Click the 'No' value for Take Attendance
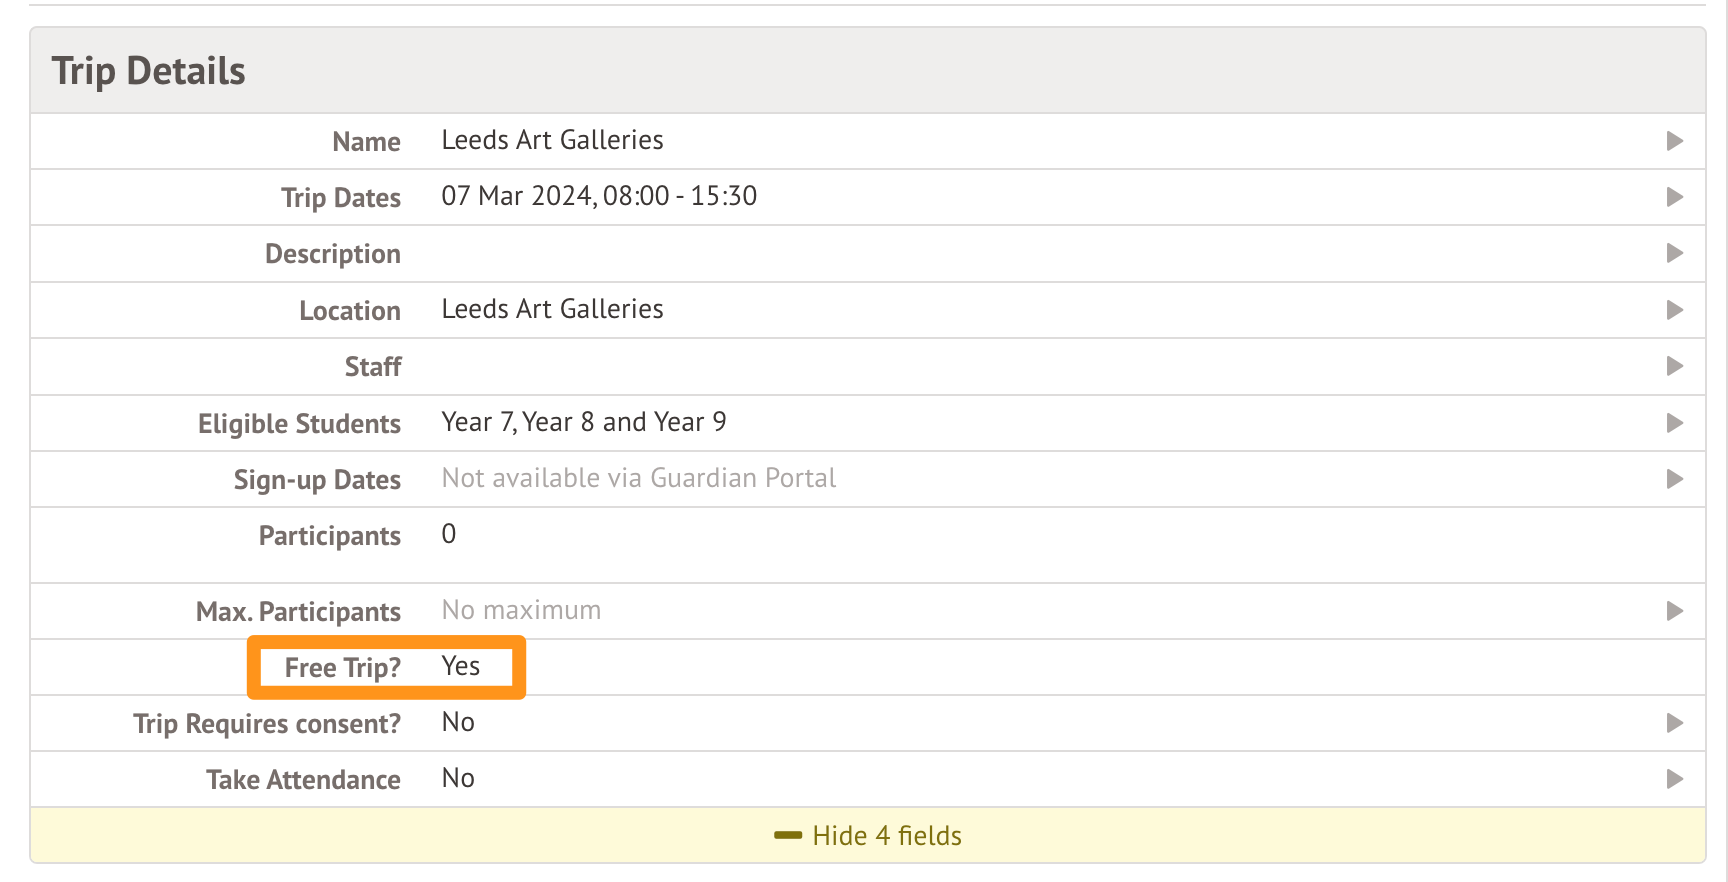This screenshot has height=882, width=1728. click(x=458, y=779)
